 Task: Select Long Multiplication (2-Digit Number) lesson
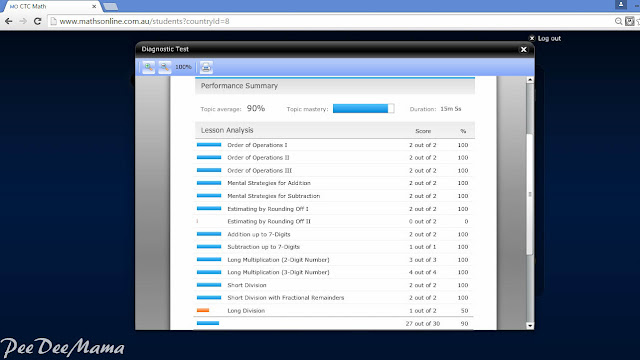point(278,260)
